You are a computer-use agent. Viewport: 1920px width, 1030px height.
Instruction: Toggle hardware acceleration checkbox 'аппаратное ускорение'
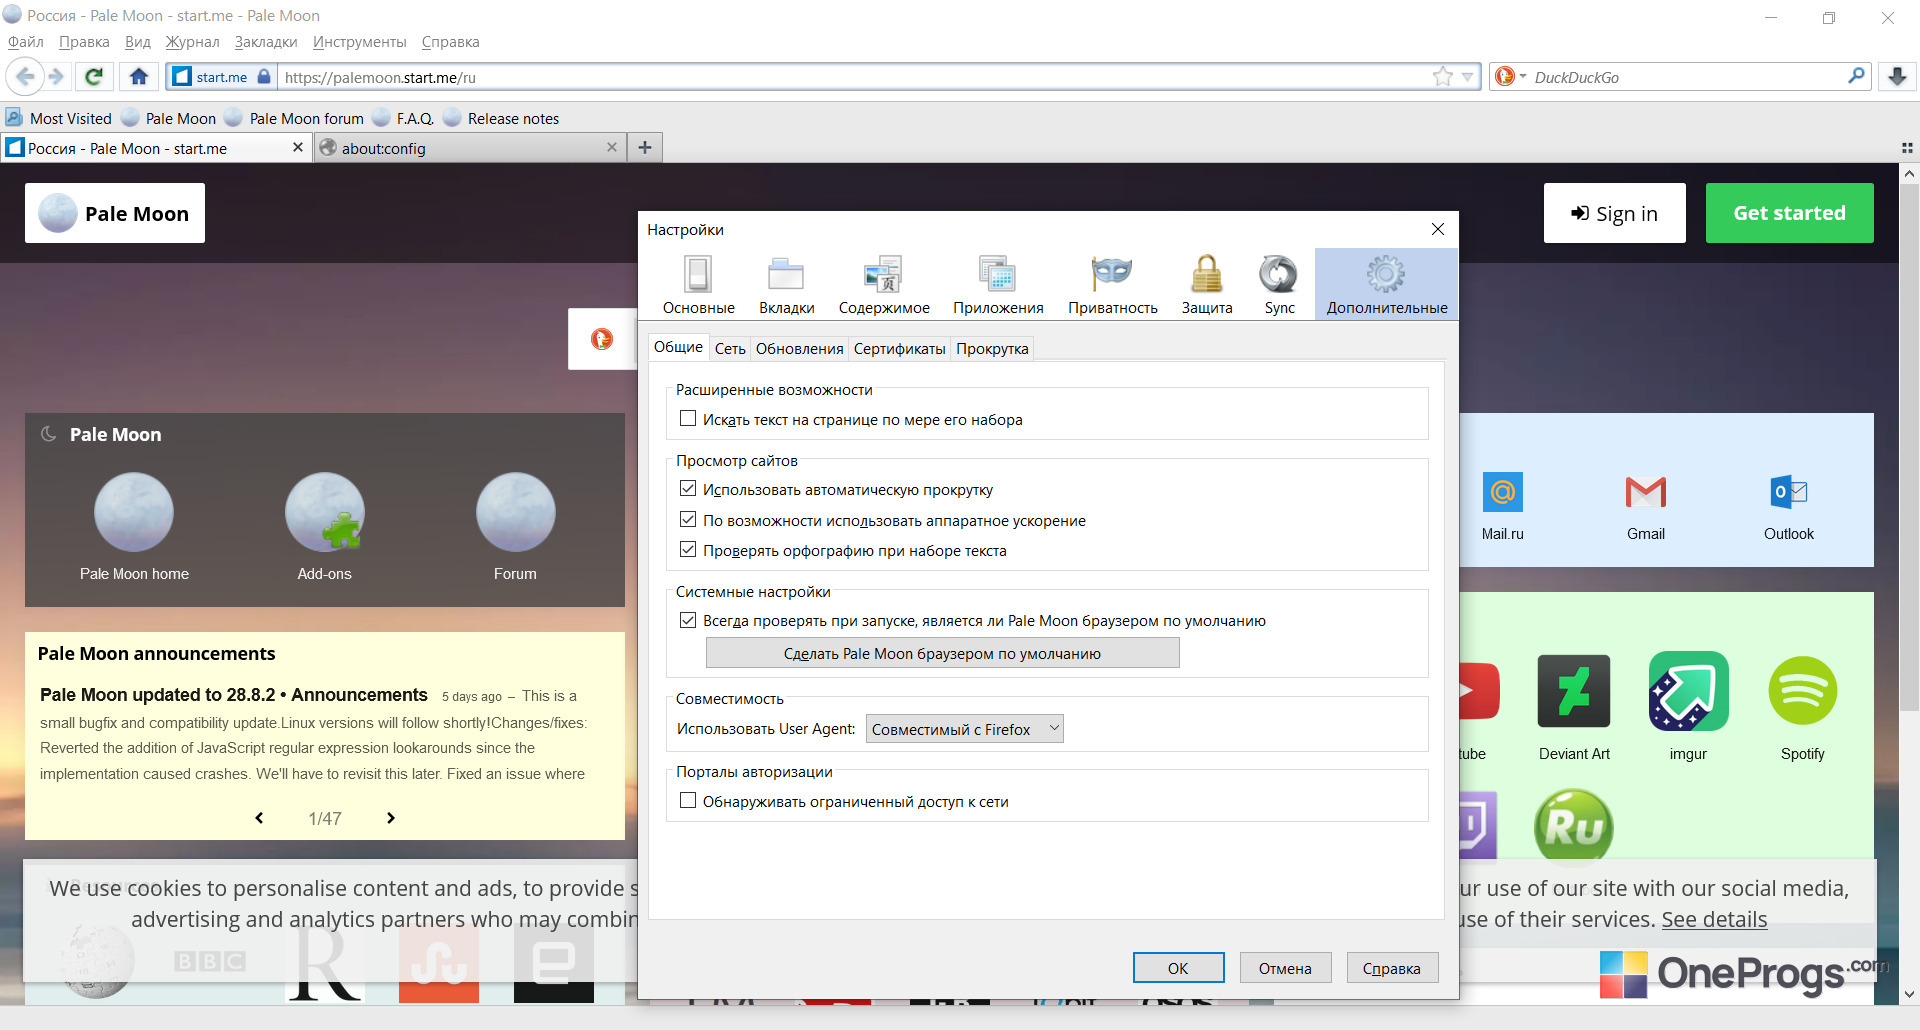coord(688,520)
